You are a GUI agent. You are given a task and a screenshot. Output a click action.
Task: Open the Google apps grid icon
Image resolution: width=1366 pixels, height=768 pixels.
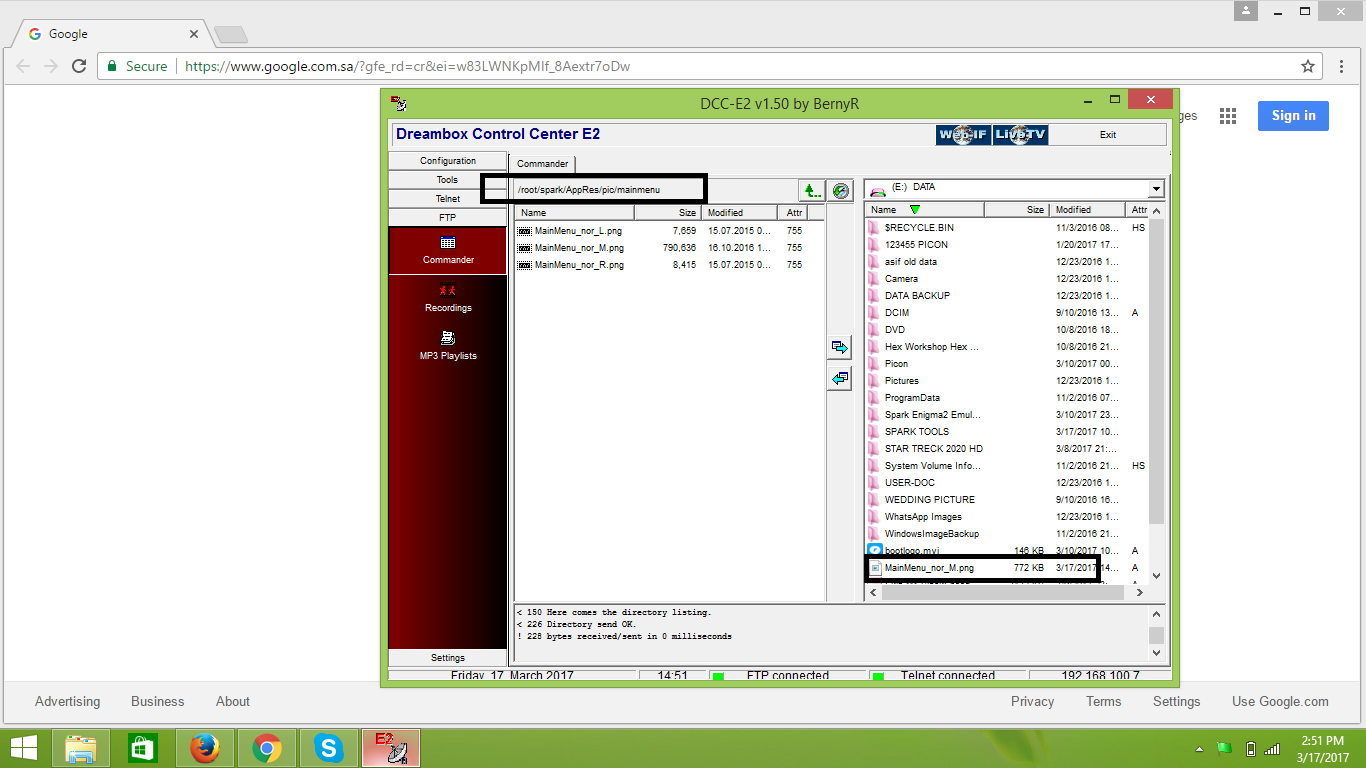[x=1228, y=116]
